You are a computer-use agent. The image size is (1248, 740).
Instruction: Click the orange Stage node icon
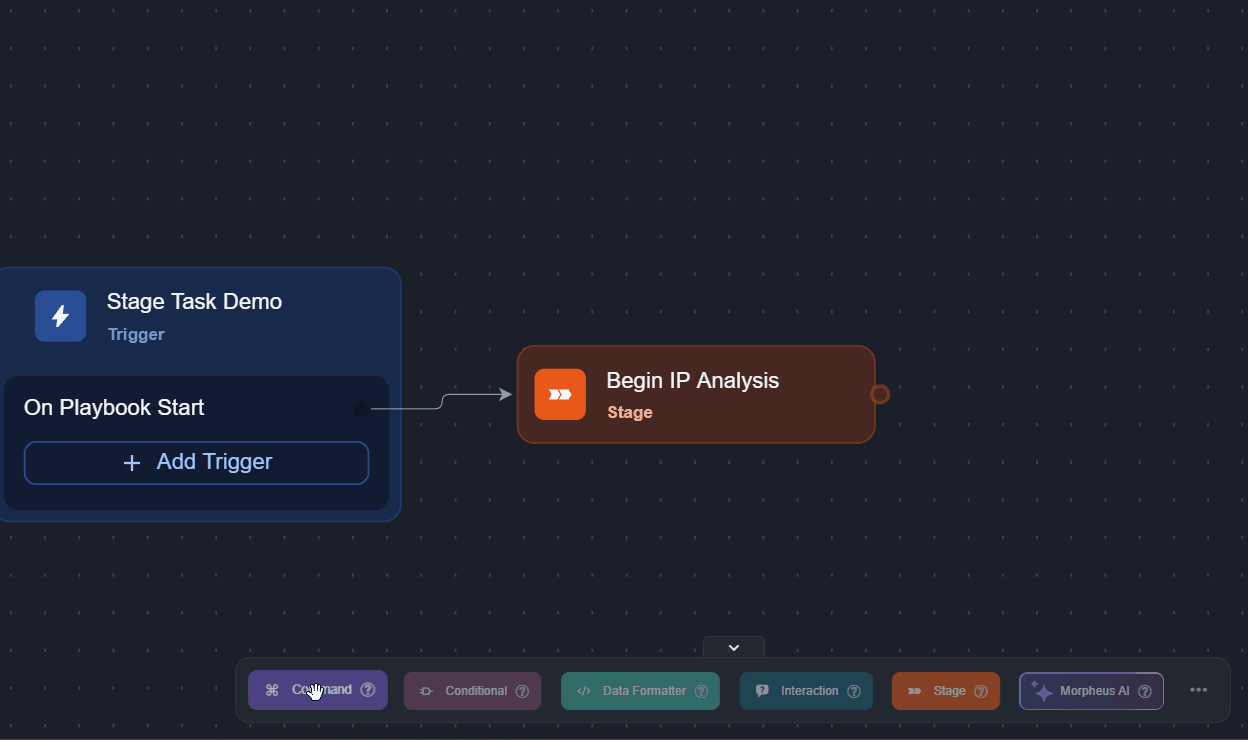[560, 394]
